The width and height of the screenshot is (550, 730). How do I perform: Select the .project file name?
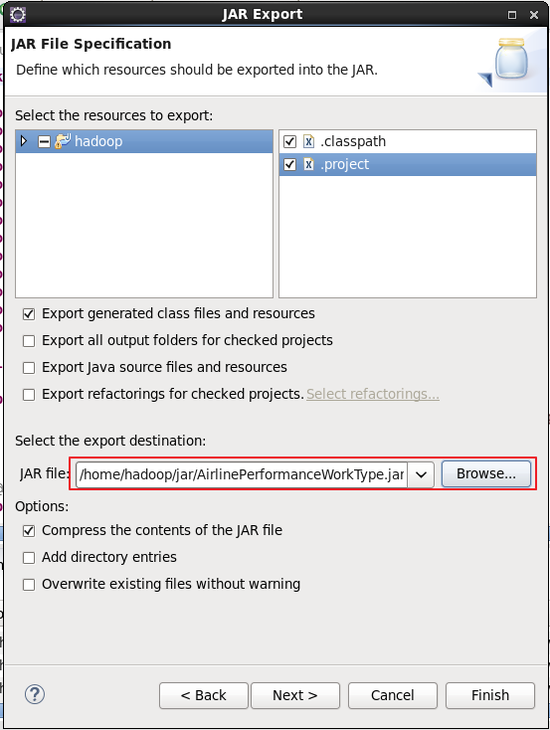point(345,164)
